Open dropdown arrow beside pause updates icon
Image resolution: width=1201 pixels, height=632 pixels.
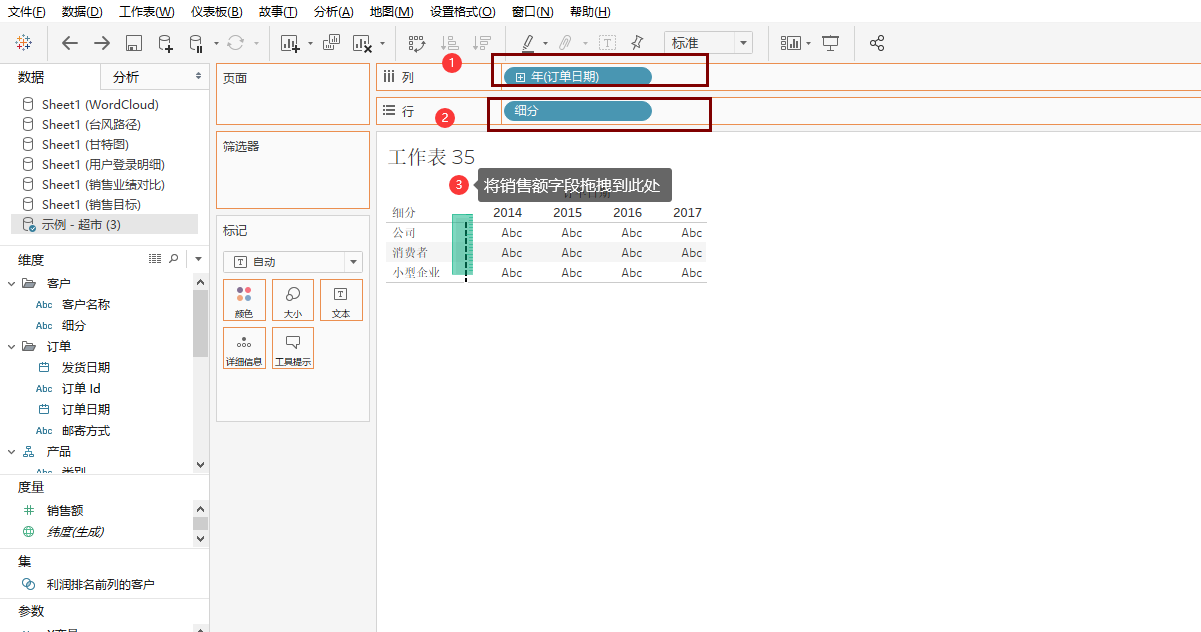click(x=214, y=43)
